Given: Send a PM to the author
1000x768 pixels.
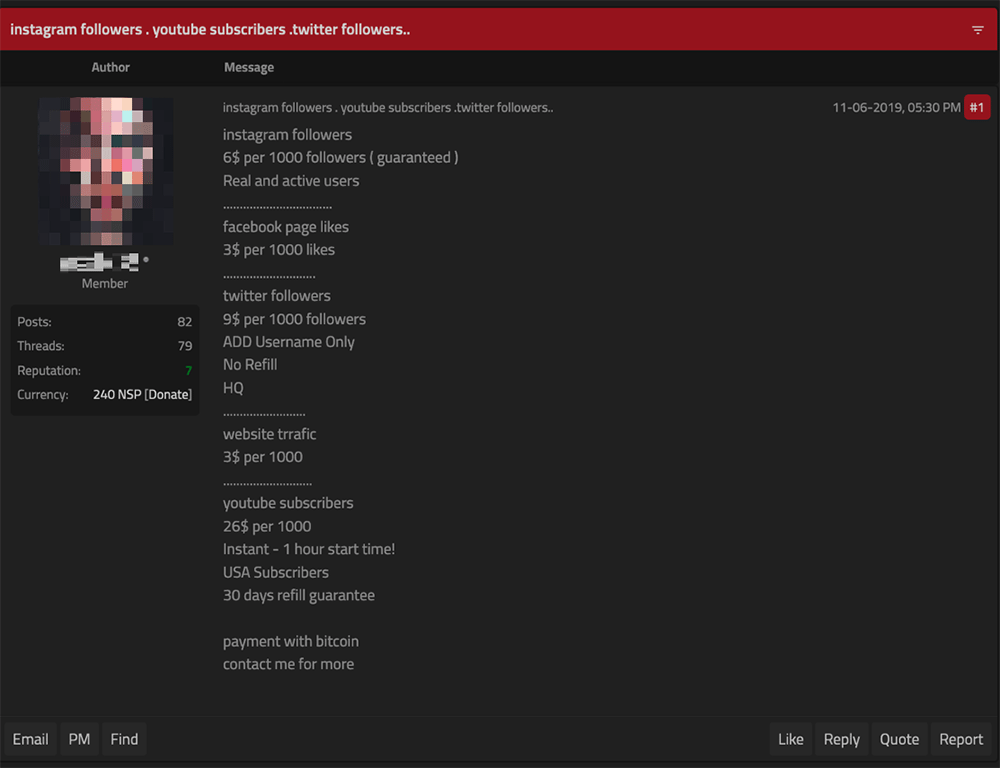Looking at the screenshot, I should tap(79, 739).
